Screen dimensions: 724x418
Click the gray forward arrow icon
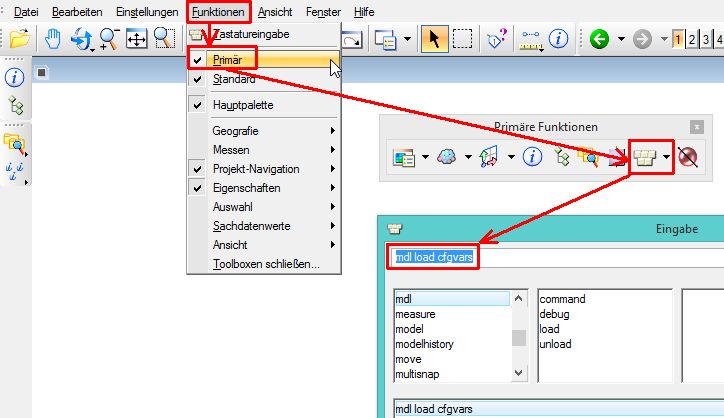[x=642, y=39]
